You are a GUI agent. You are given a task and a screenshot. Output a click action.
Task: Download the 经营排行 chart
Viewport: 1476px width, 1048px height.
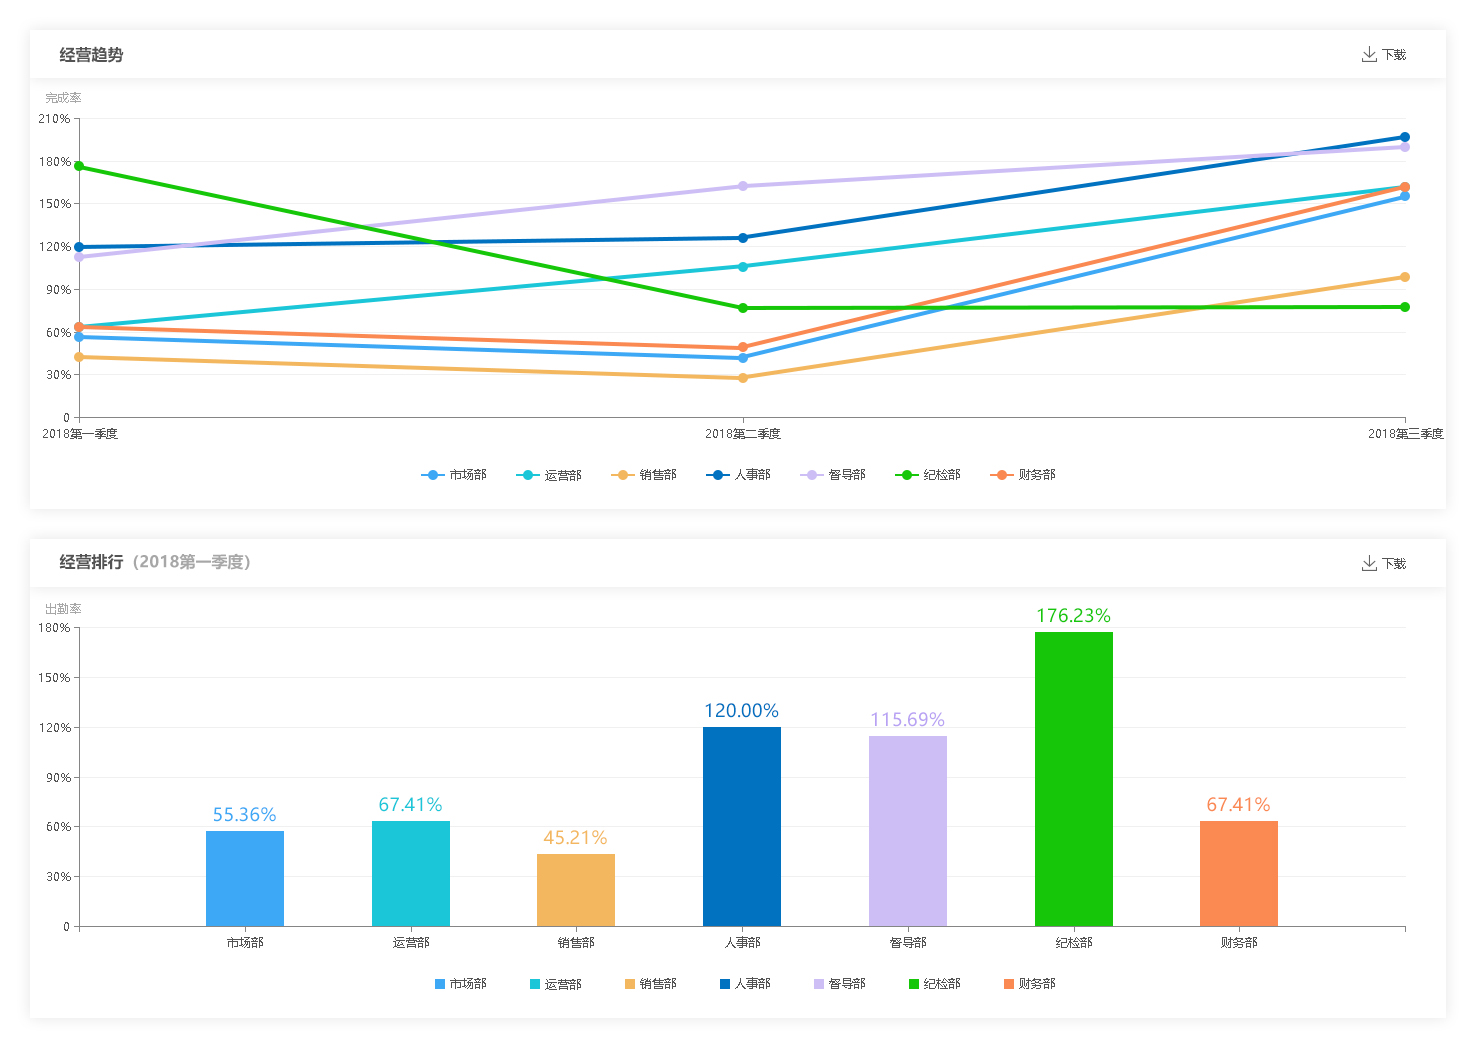[1384, 564]
